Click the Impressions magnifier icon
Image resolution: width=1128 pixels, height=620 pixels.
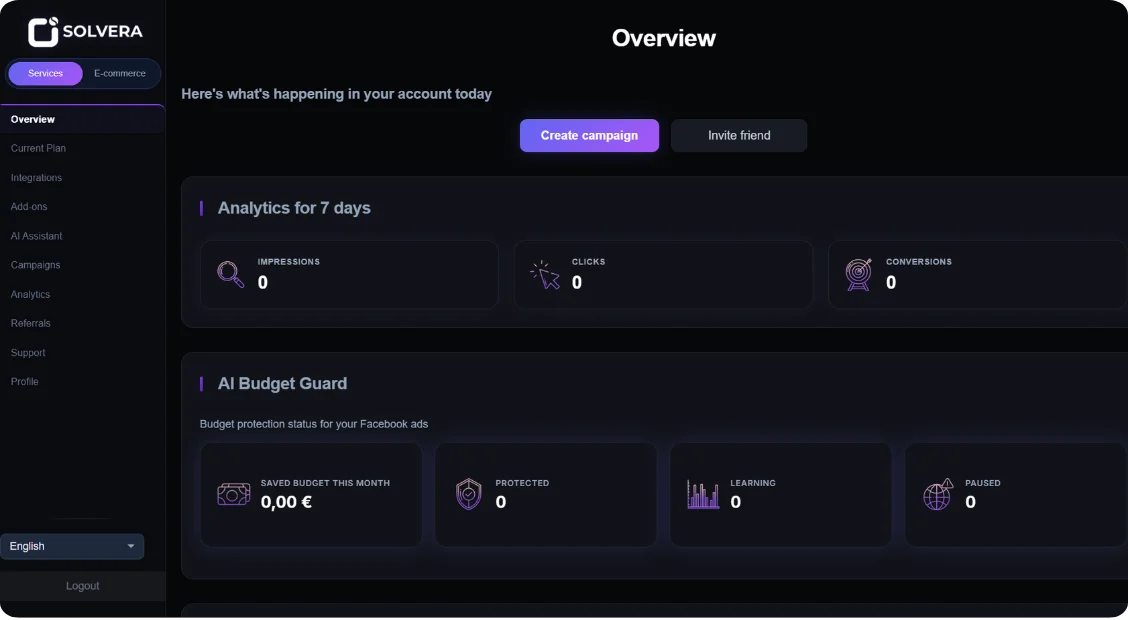click(x=231, y=274)
